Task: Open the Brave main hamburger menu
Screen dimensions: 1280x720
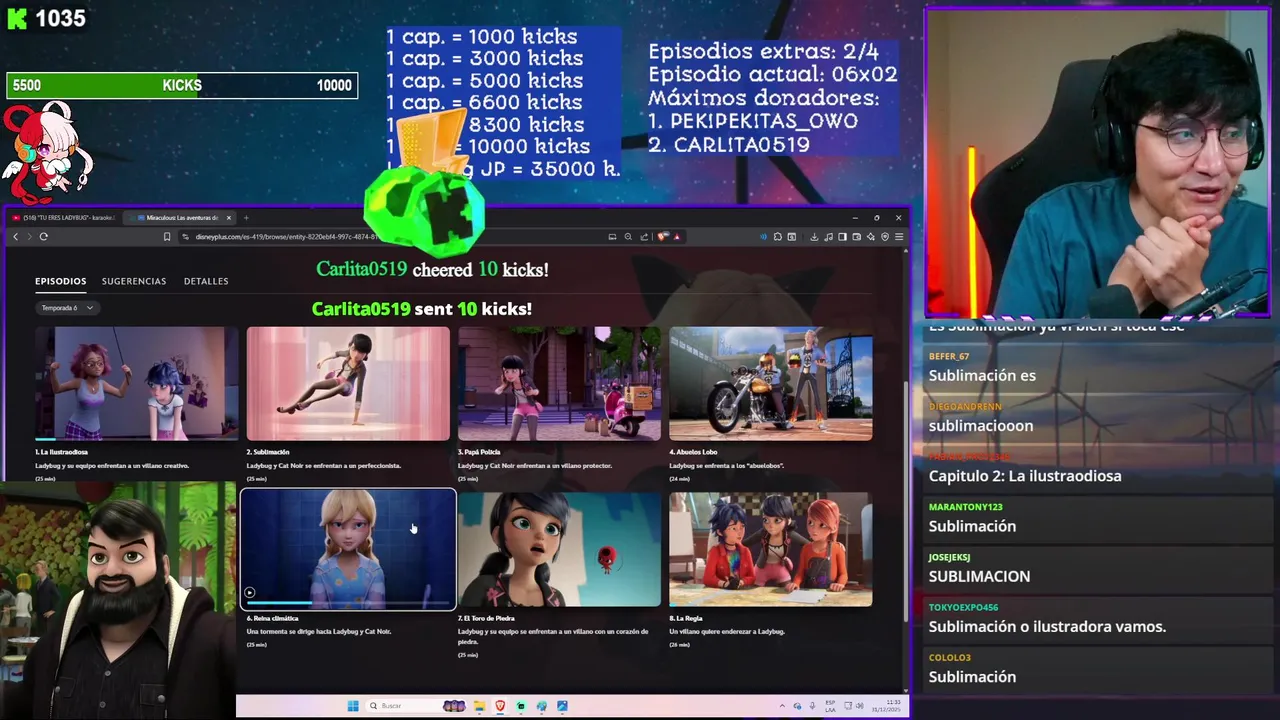Action: pos(899,237)
